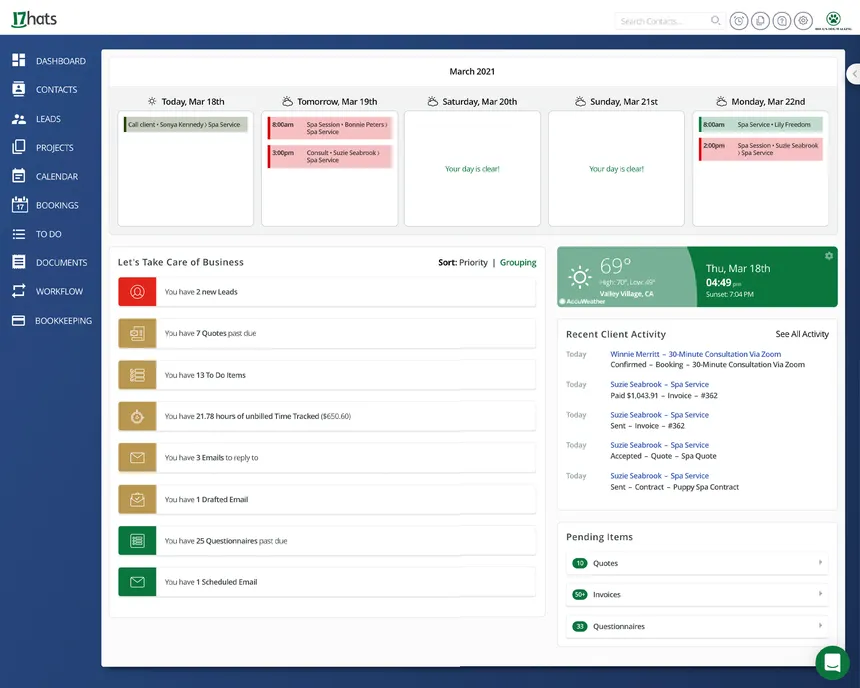Open notifications via the bell icon
The image size is (860, 688).
point(760,20)
